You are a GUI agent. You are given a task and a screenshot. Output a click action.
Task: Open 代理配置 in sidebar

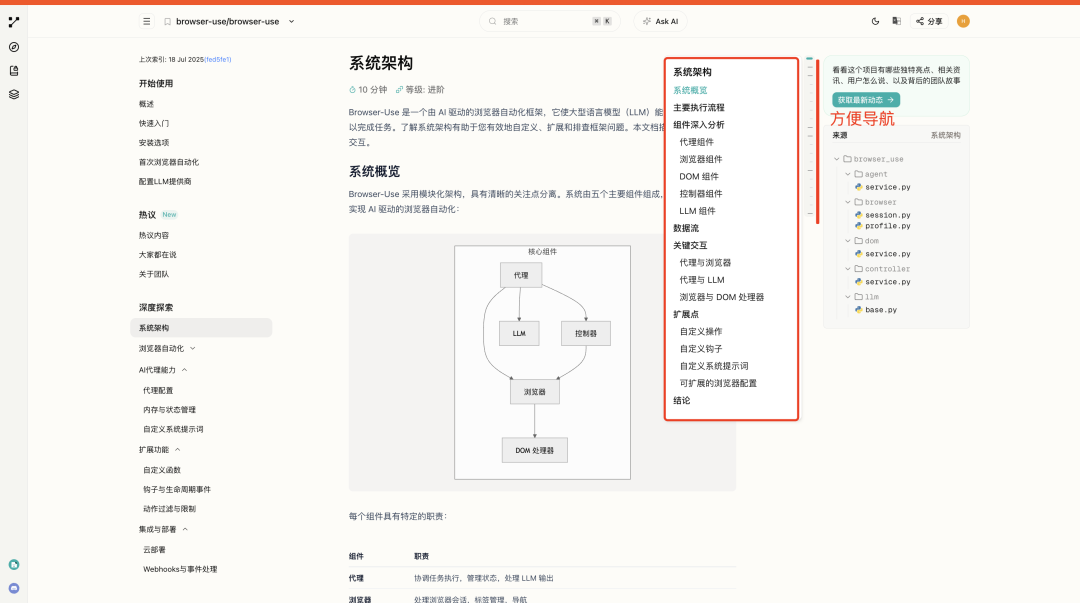click(158, 391)
